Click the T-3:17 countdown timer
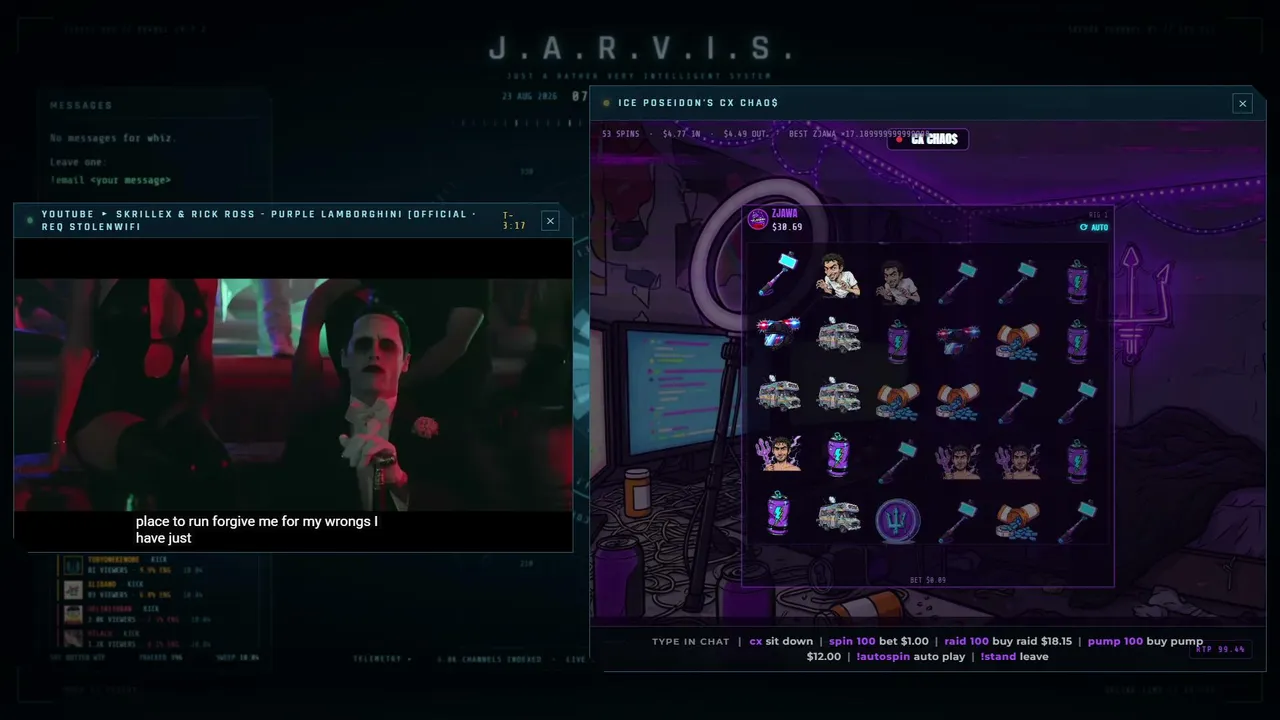This screenshot has height=720, width=1280. (x=514, y=220)
